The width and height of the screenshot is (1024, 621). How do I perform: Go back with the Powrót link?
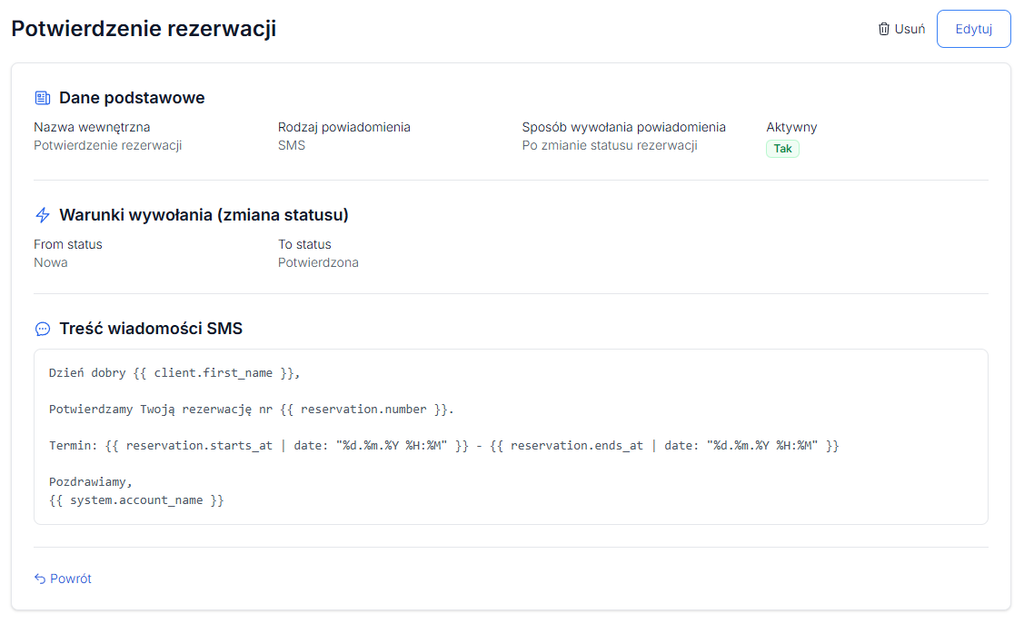(63, 579)
